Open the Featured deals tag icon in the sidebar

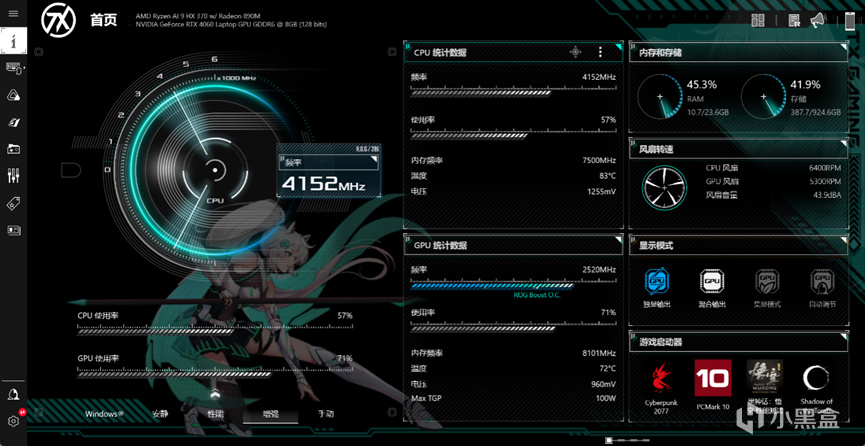pos(13,204)
